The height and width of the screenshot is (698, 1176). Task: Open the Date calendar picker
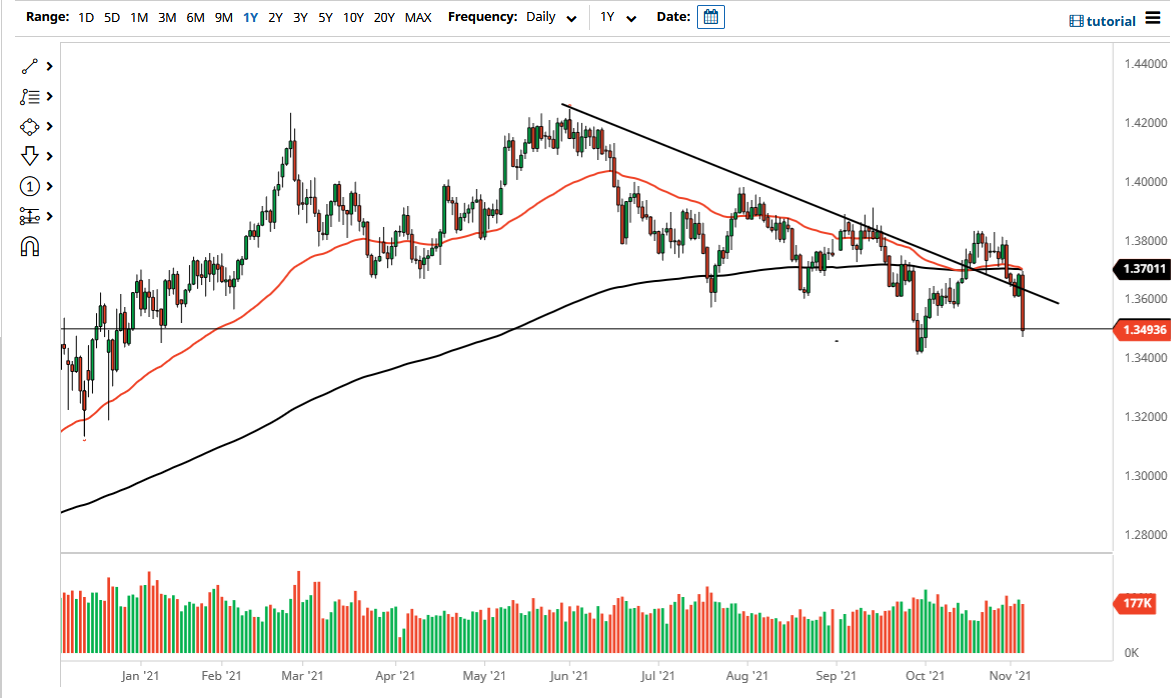point(710,17)
